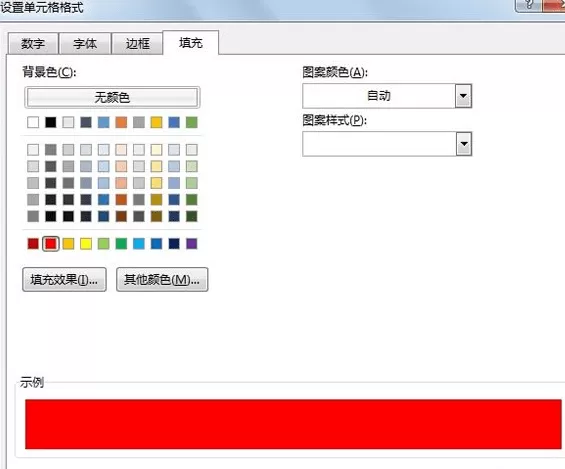565x469 pixels.
Task: Choose the dark red standard color swatch
Action: click(x=33, y=244)
